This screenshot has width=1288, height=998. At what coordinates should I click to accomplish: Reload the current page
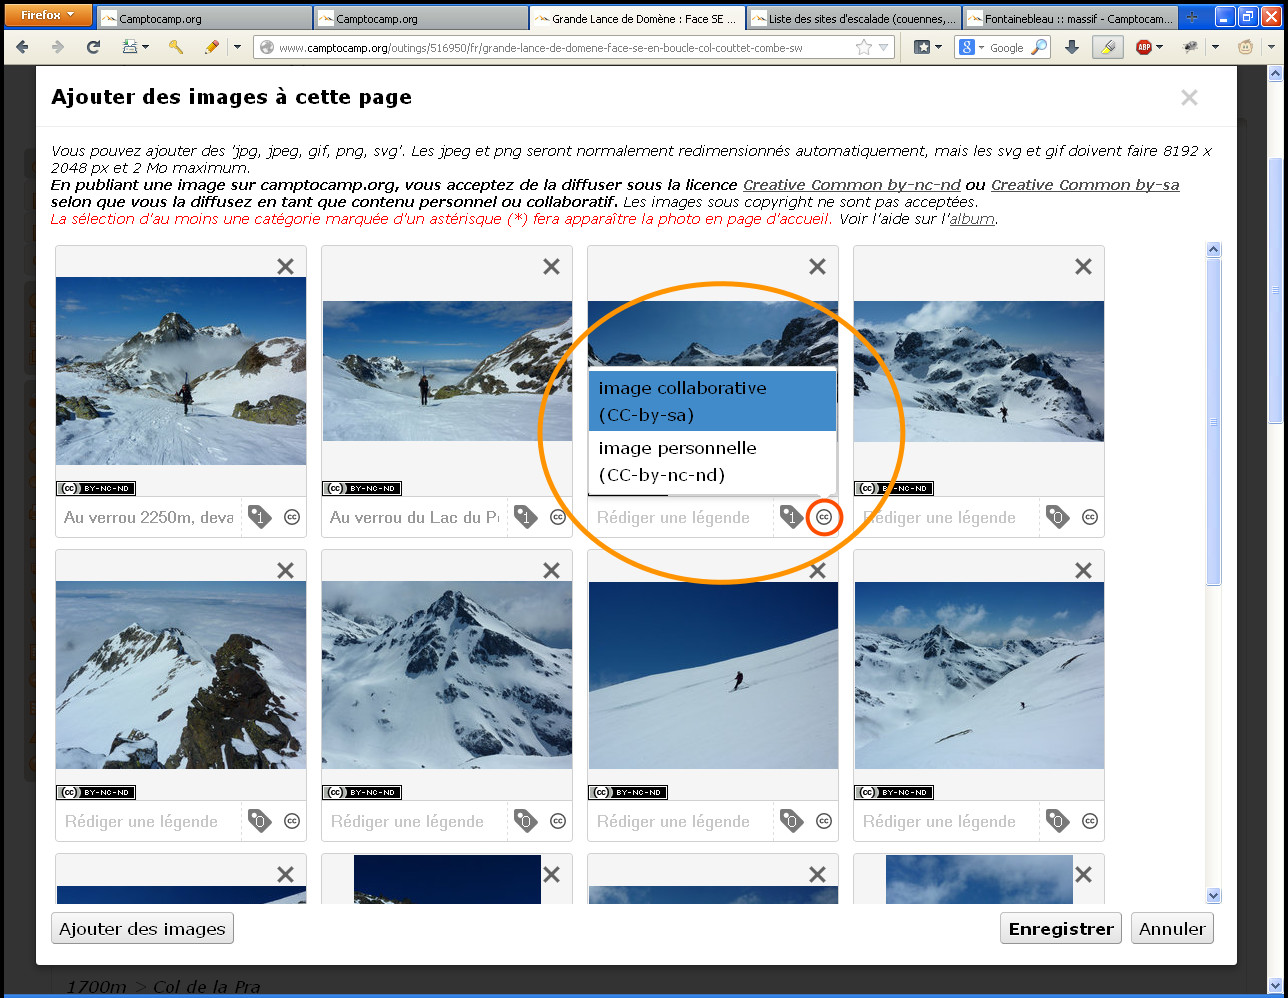click(x=93, y=47)
